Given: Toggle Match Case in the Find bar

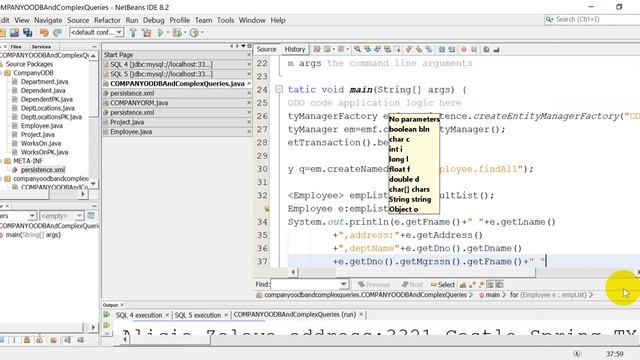Looking at the screenshot, I should pyautogui.click(x=463, y=284).
